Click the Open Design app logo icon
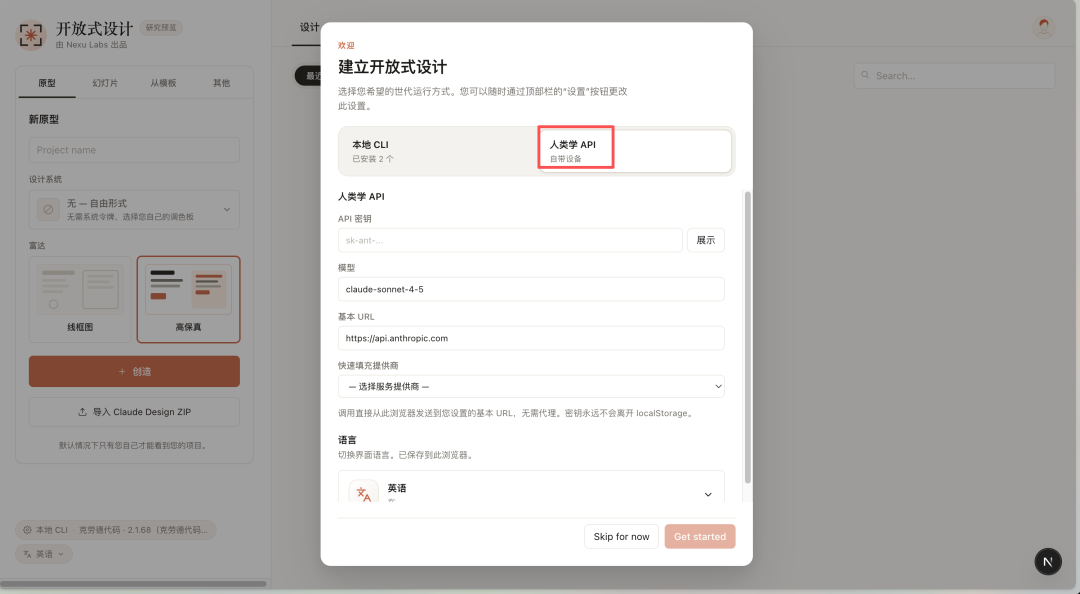The height and width of the screenshot is (594, 1080). point(31,35)
